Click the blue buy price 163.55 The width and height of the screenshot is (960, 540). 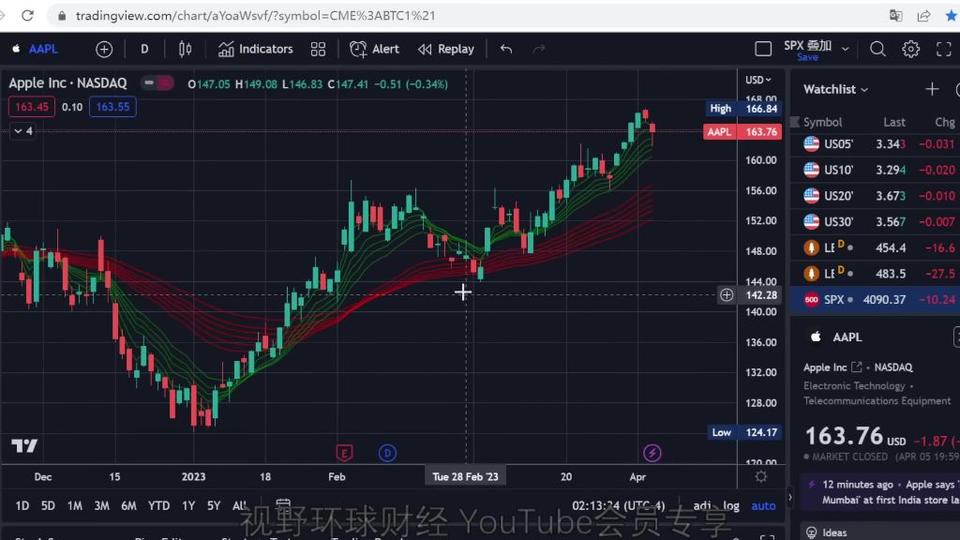113,107
